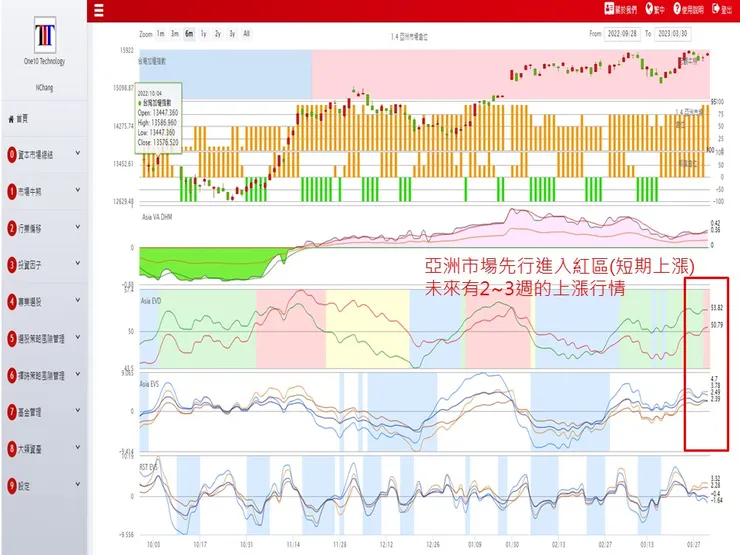Expand the chevron for item 1
This screenshot has height=555, width=740.
[78, 190]
